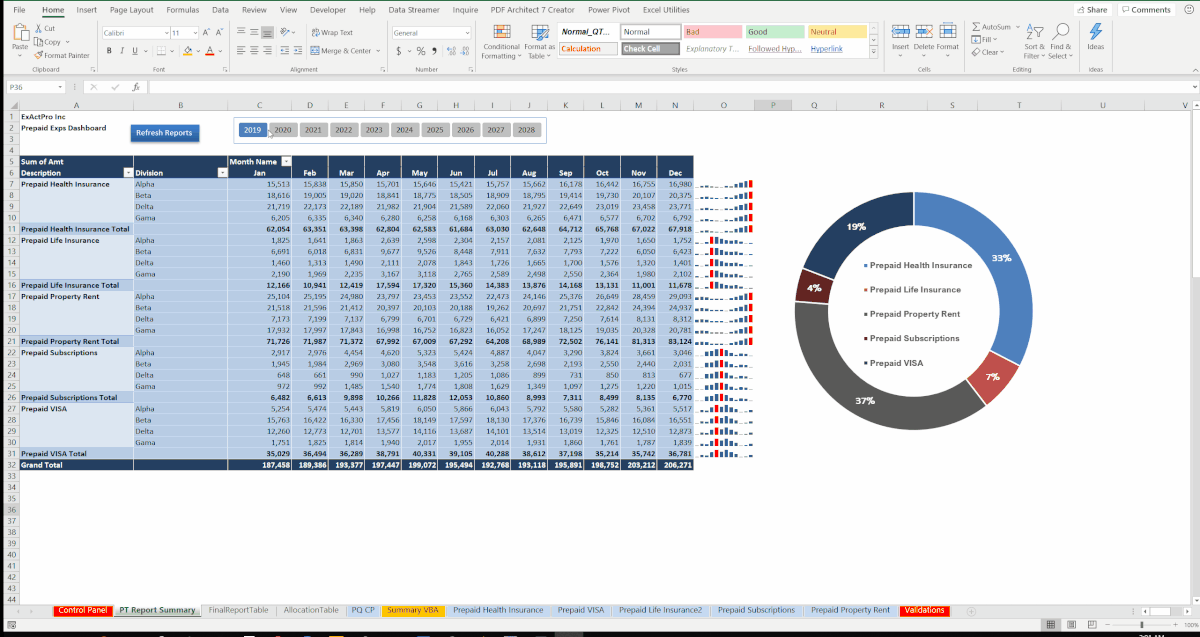The width and height of the screenshot is (1200, 637).
Task: Open the Font Color swatch
Action: coord(209,50)
